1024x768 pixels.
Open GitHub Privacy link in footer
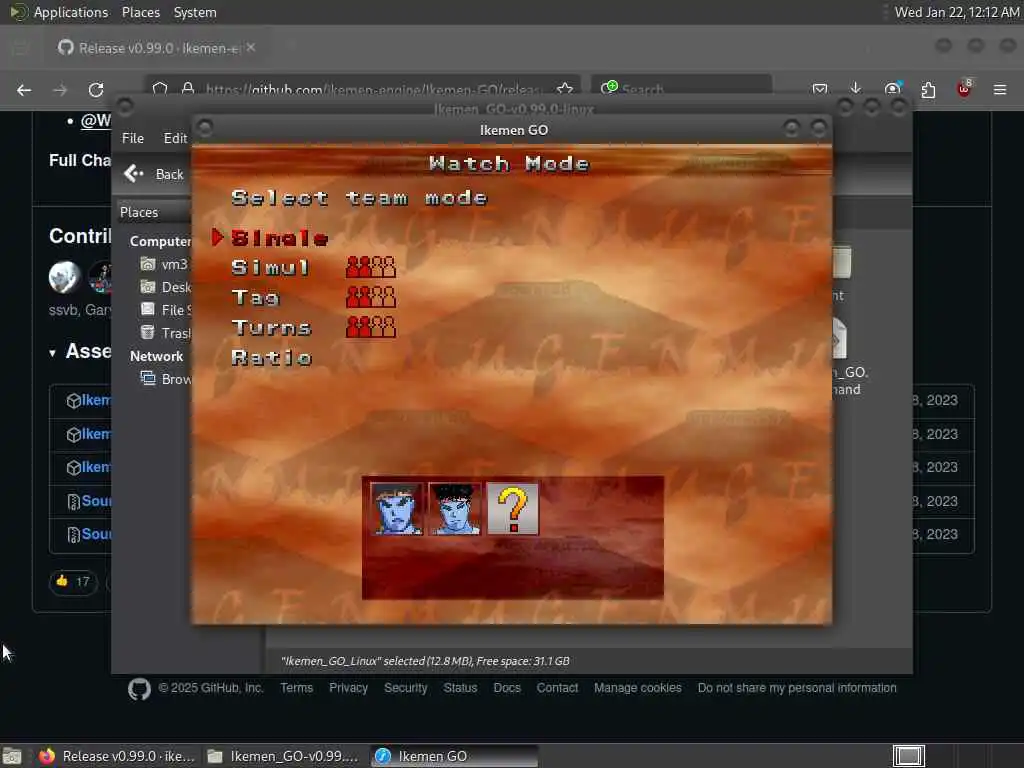[348, 688]
